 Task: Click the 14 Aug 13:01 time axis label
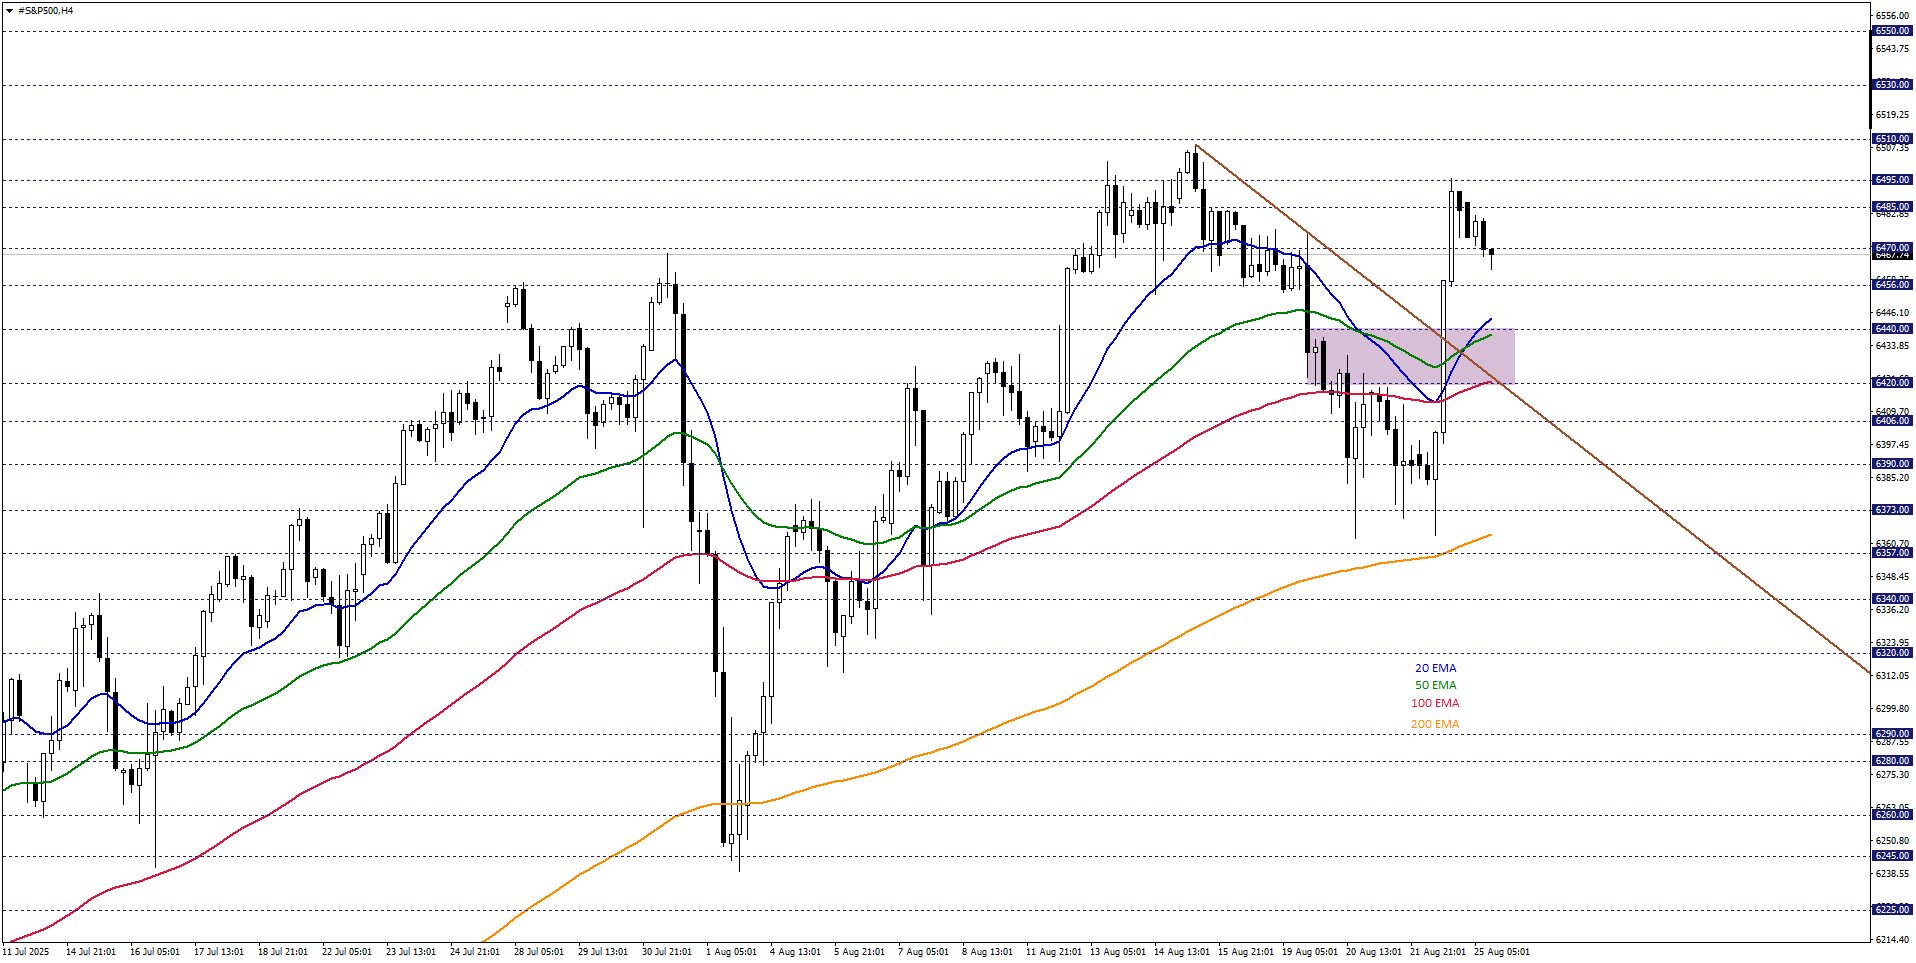1182,952
